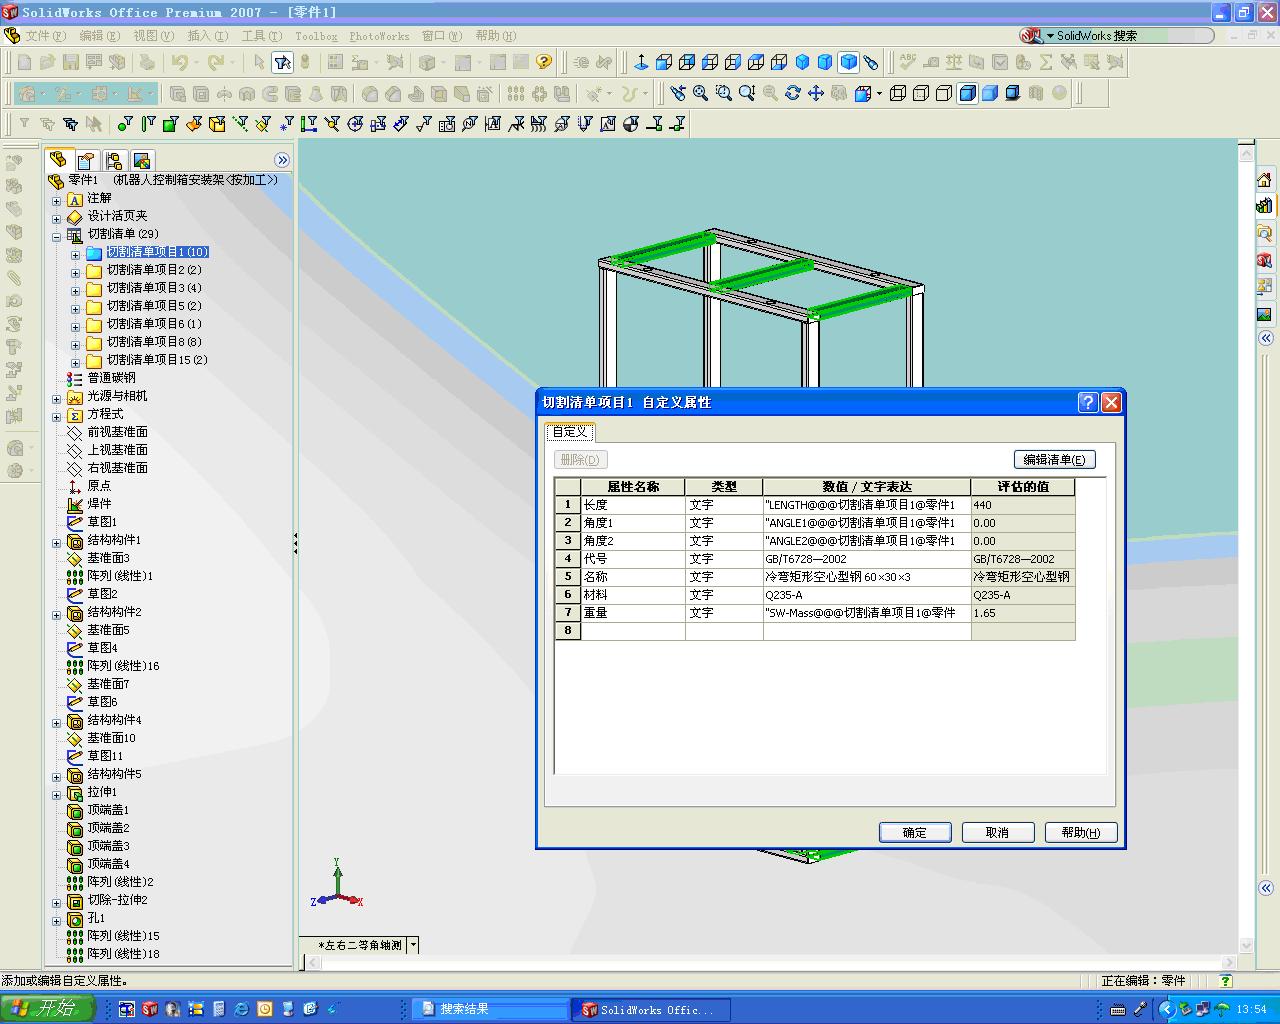Select the 切割清单项目15(2) folder item

click(x=157, y=360)
